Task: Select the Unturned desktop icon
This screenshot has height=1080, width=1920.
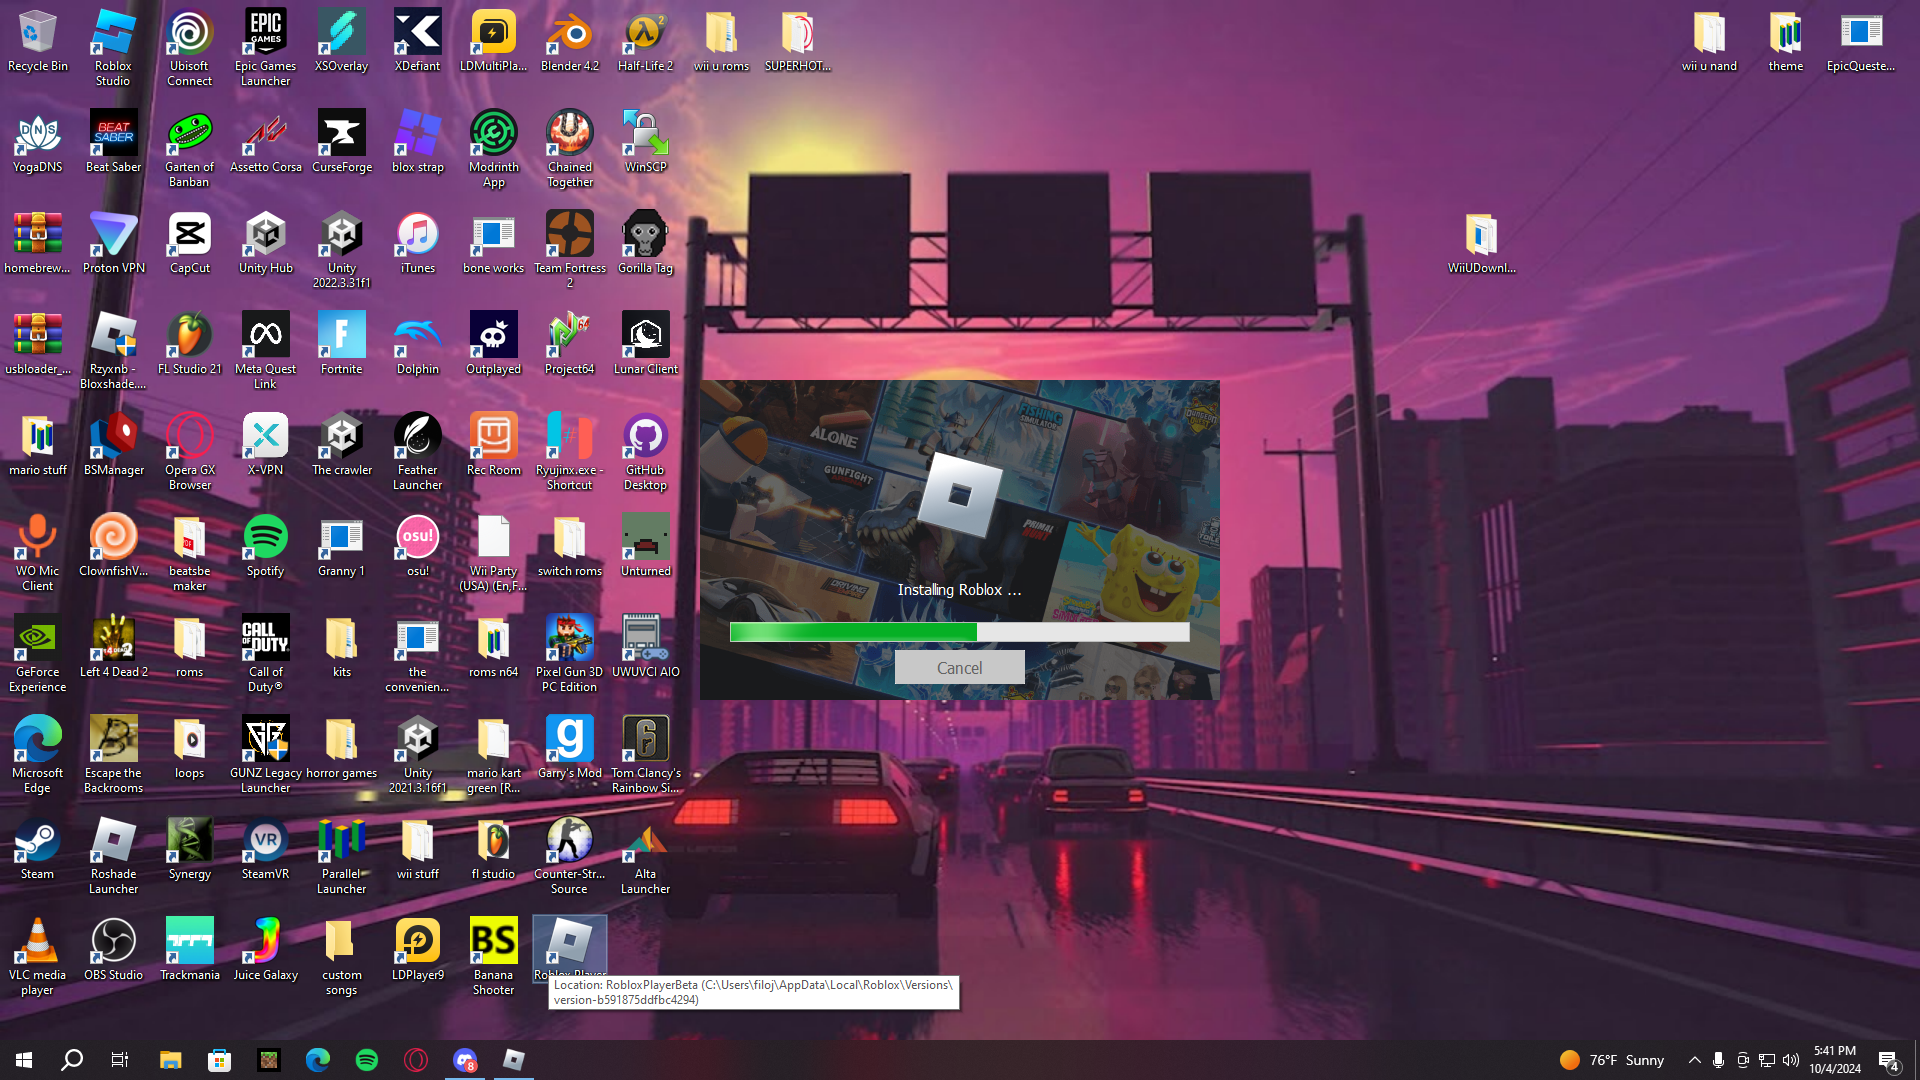Action: tap(645, 547)
